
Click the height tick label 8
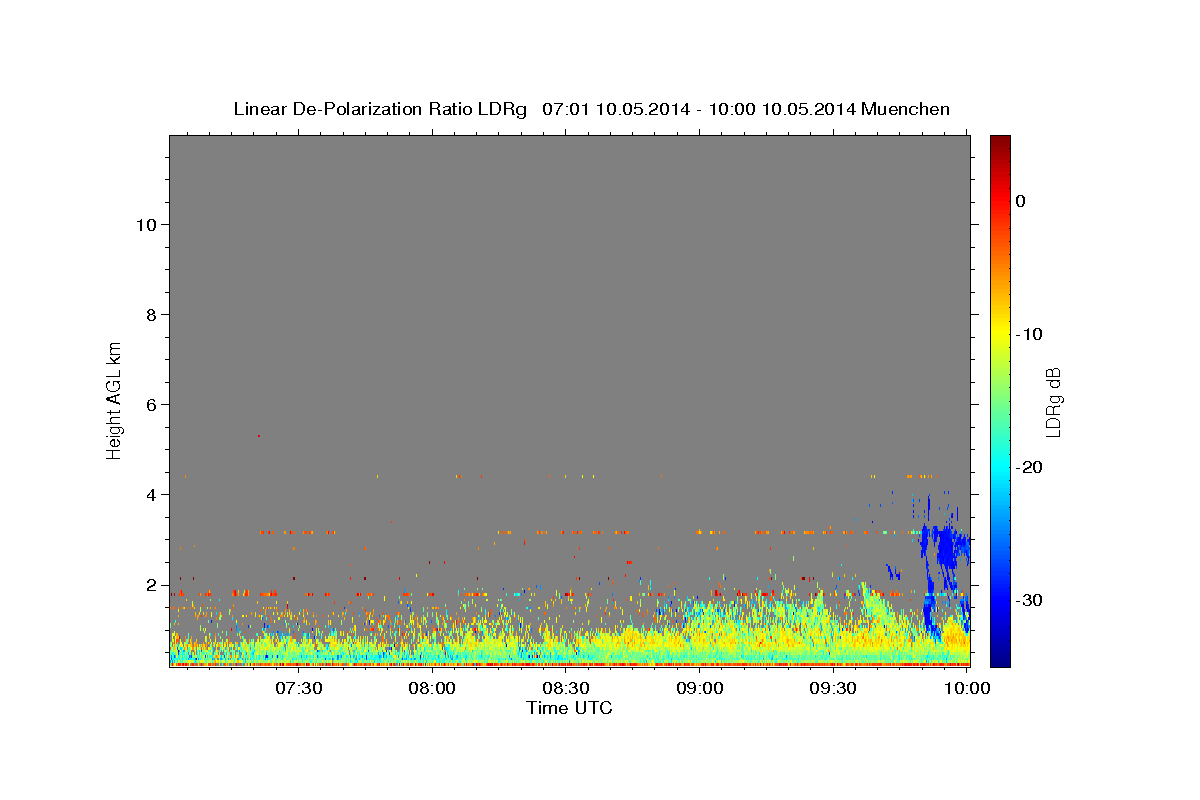[x=150, y=315]
